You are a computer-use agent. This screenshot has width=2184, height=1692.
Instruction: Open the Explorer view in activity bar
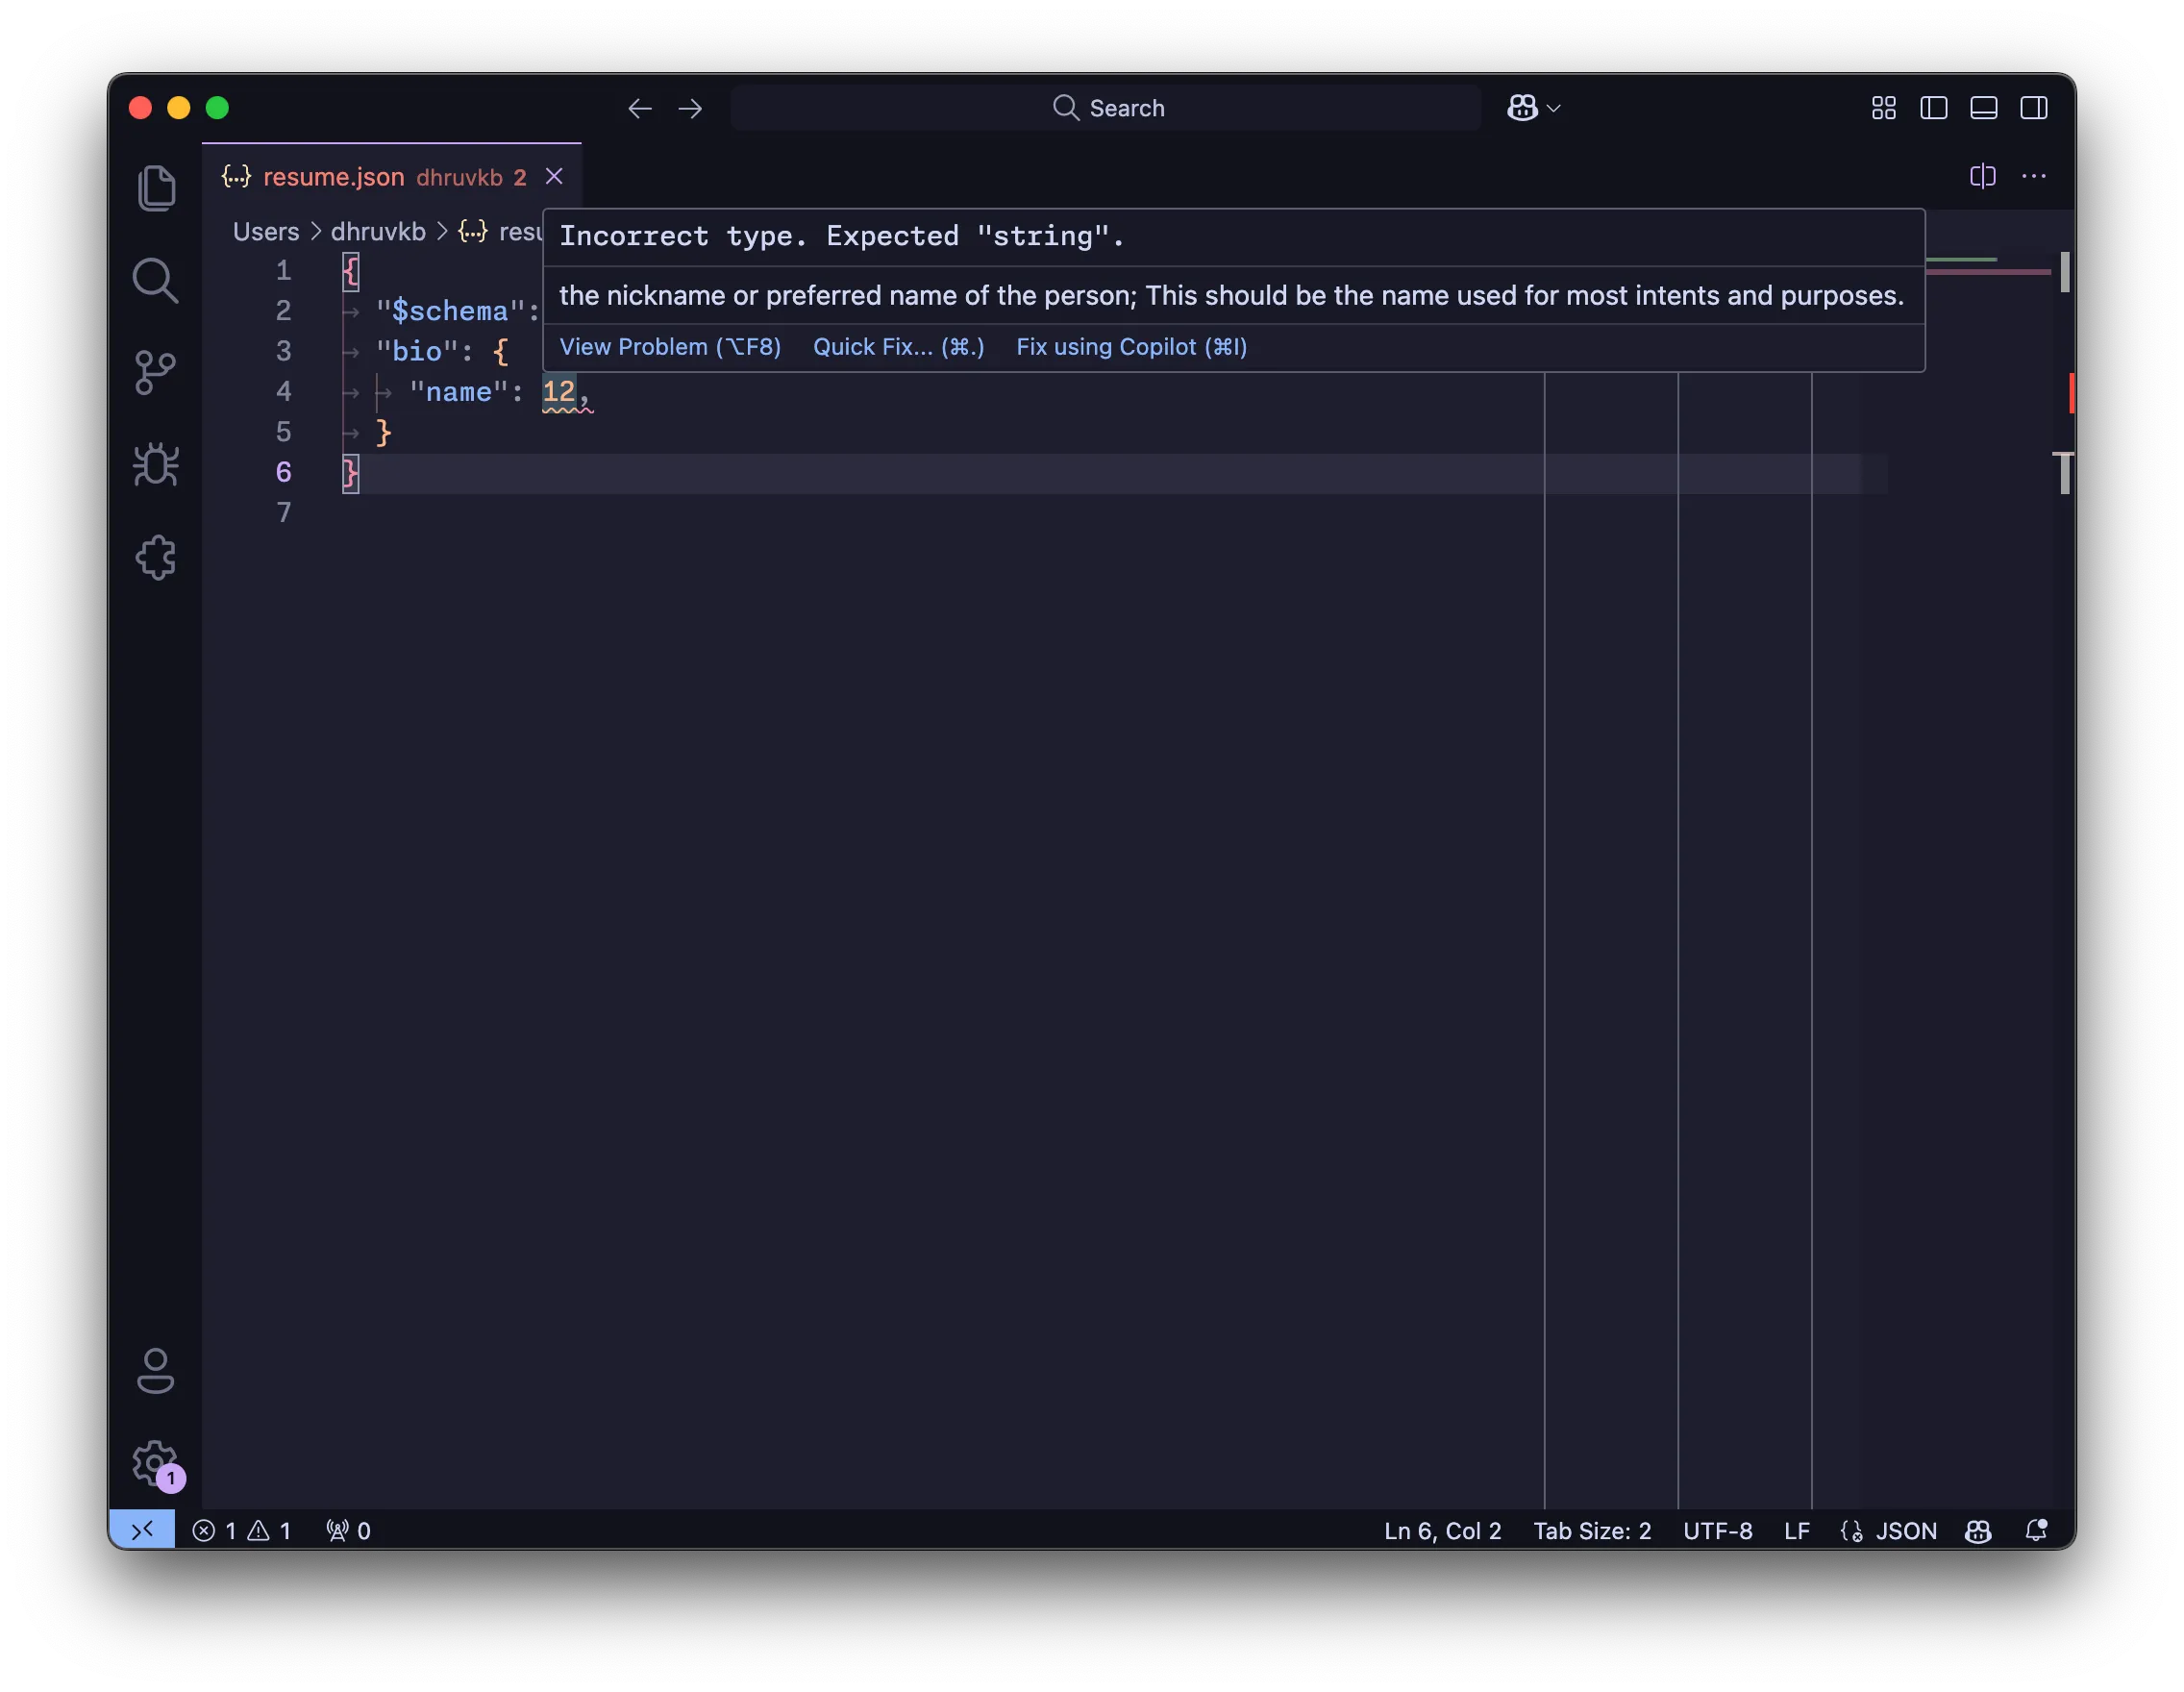tap(156, 188)
